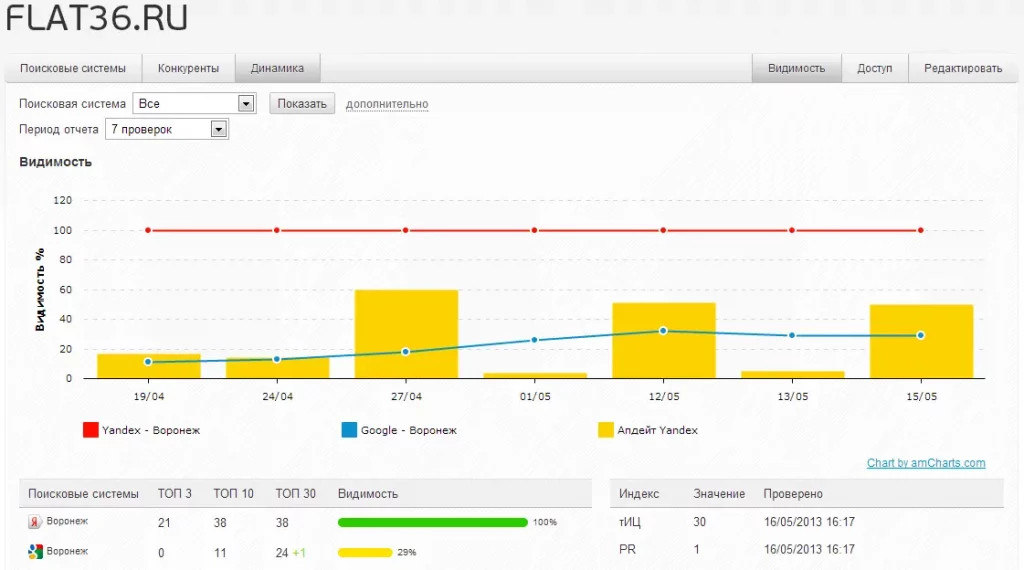
Task: Click the tall yellow bar at 27/04
Action: click(406, 334)
